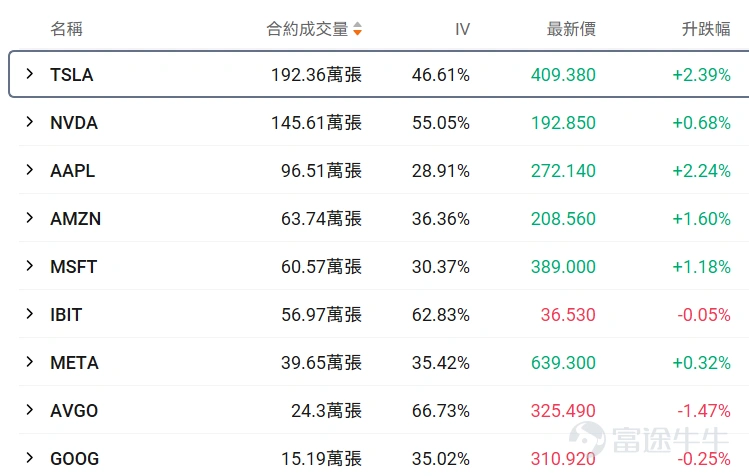Click MSFT volume 60.57萬張

pyautogui.click(x=321, y=267)
